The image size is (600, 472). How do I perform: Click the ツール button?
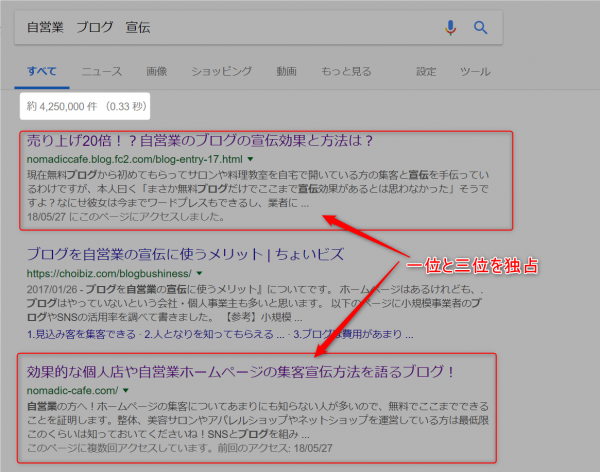coord(474,72)
